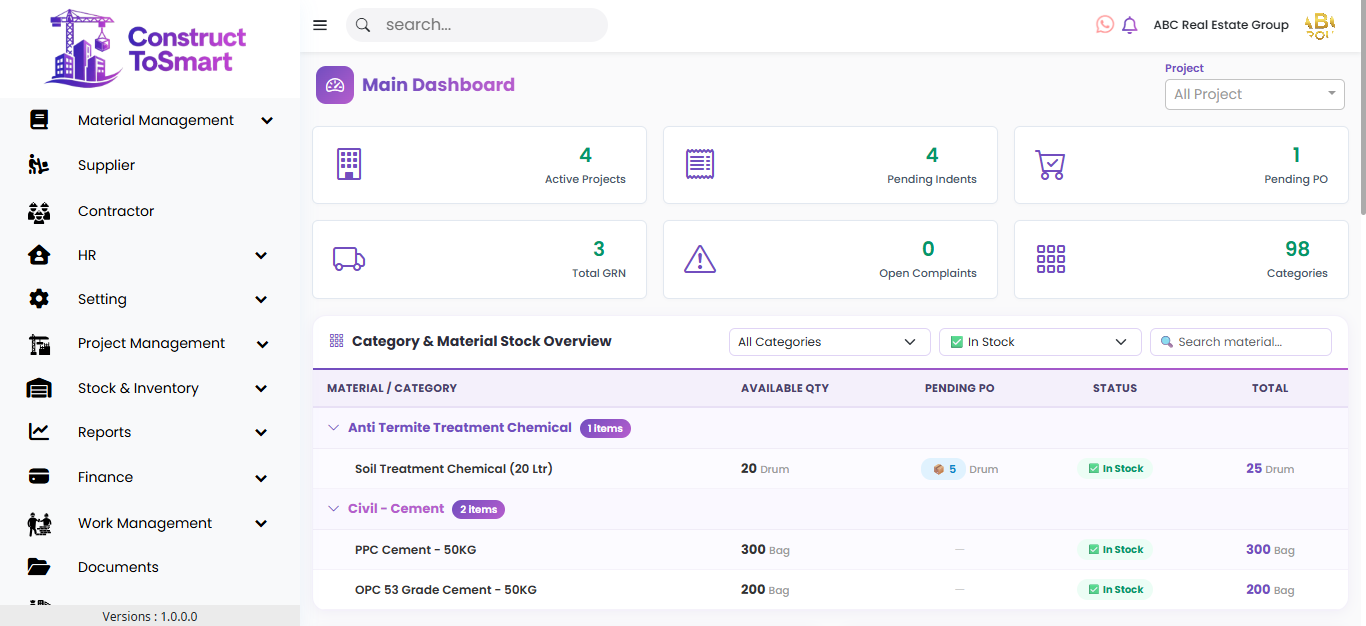Click the Total GRN truck icon
Screen dimensions: 1366x626
coord(349,259)
